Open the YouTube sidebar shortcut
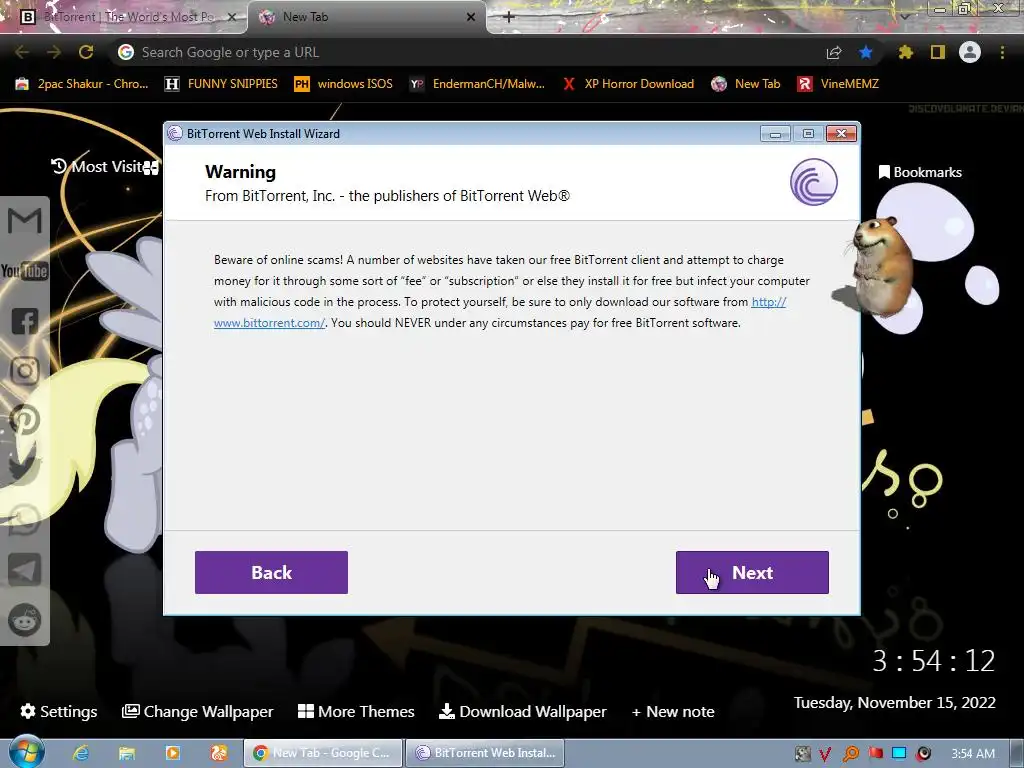Image resolution: width=1024 pixels, height=768 pixels. click(x=25, y=270)
